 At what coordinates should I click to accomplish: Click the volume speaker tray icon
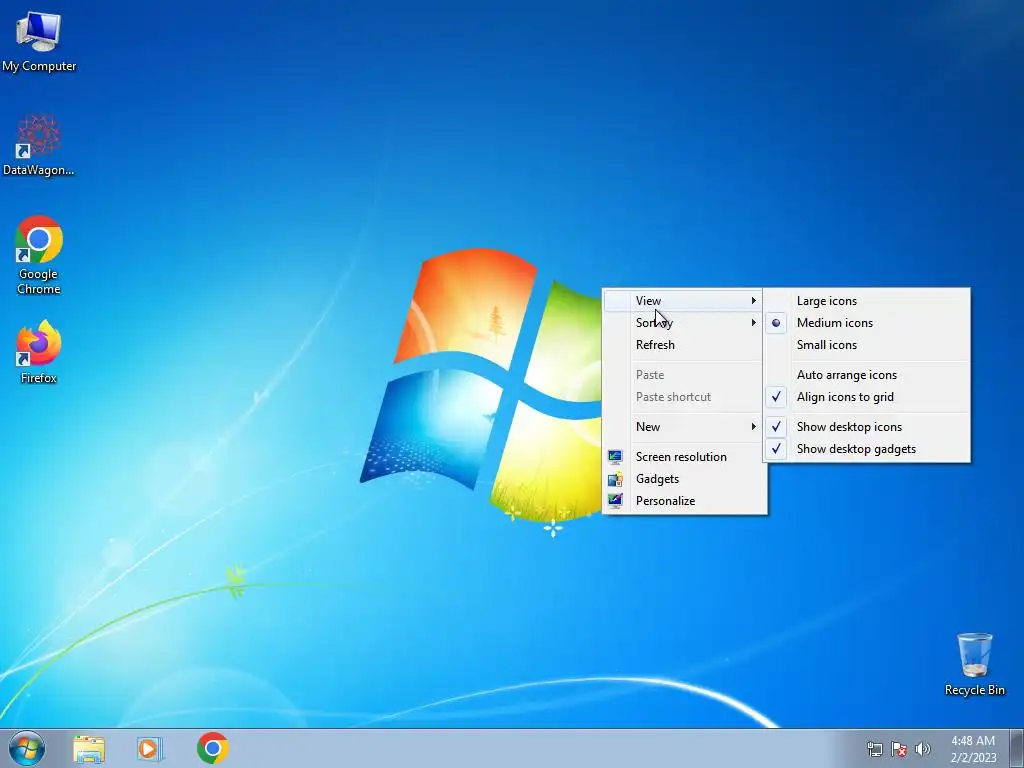923,749
